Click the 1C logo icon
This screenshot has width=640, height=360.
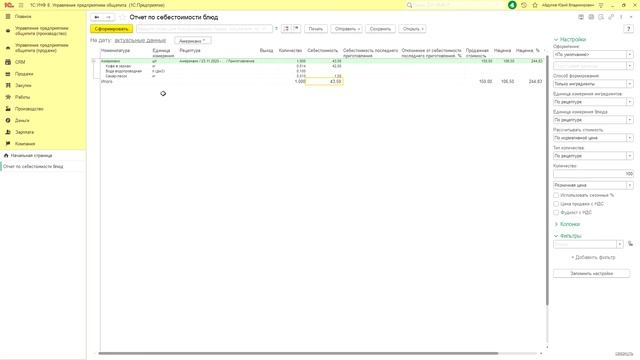(9, 5)
